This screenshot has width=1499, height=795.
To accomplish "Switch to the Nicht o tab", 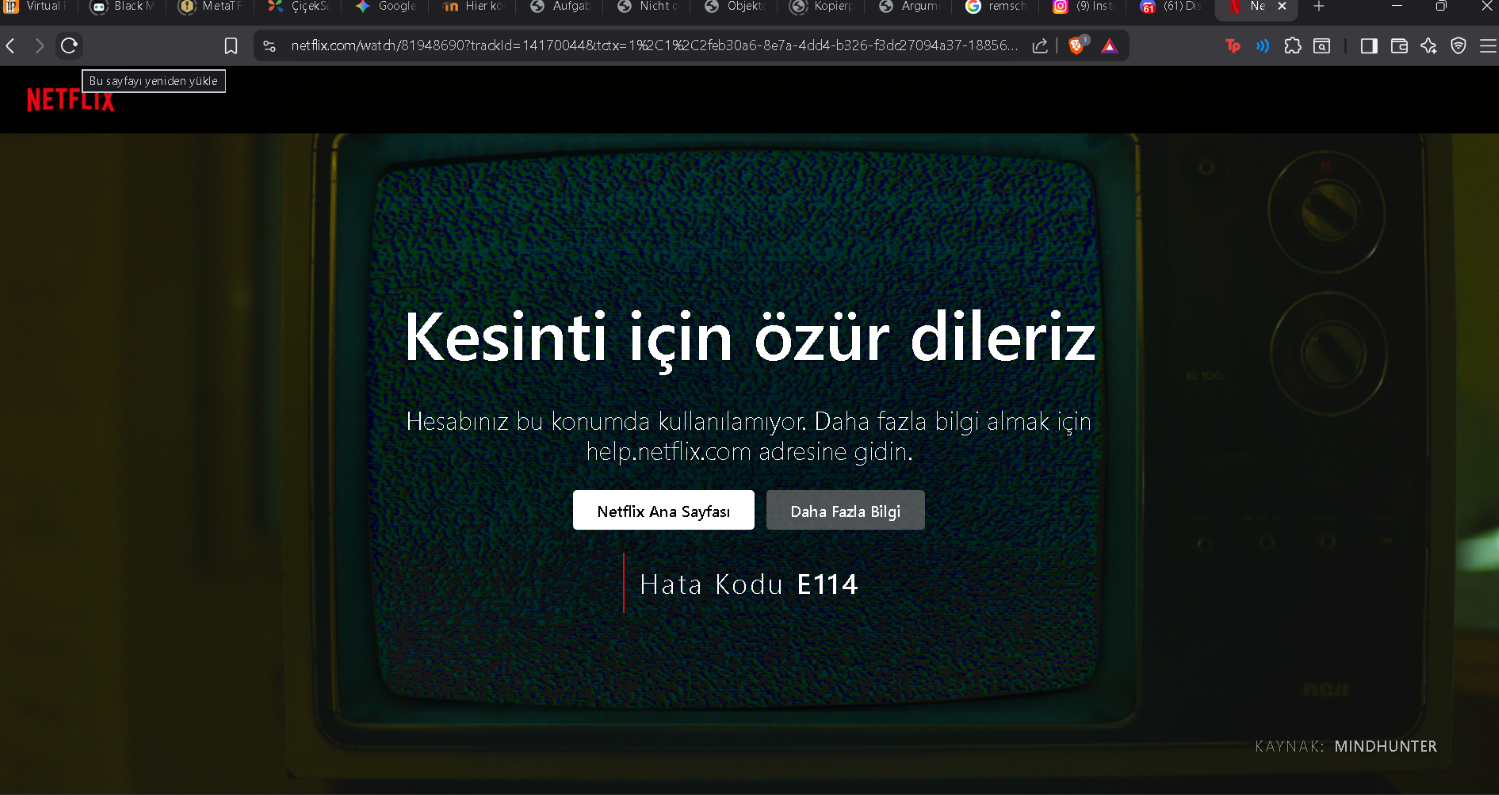I will pyautogui.click(x=649, y=7).
